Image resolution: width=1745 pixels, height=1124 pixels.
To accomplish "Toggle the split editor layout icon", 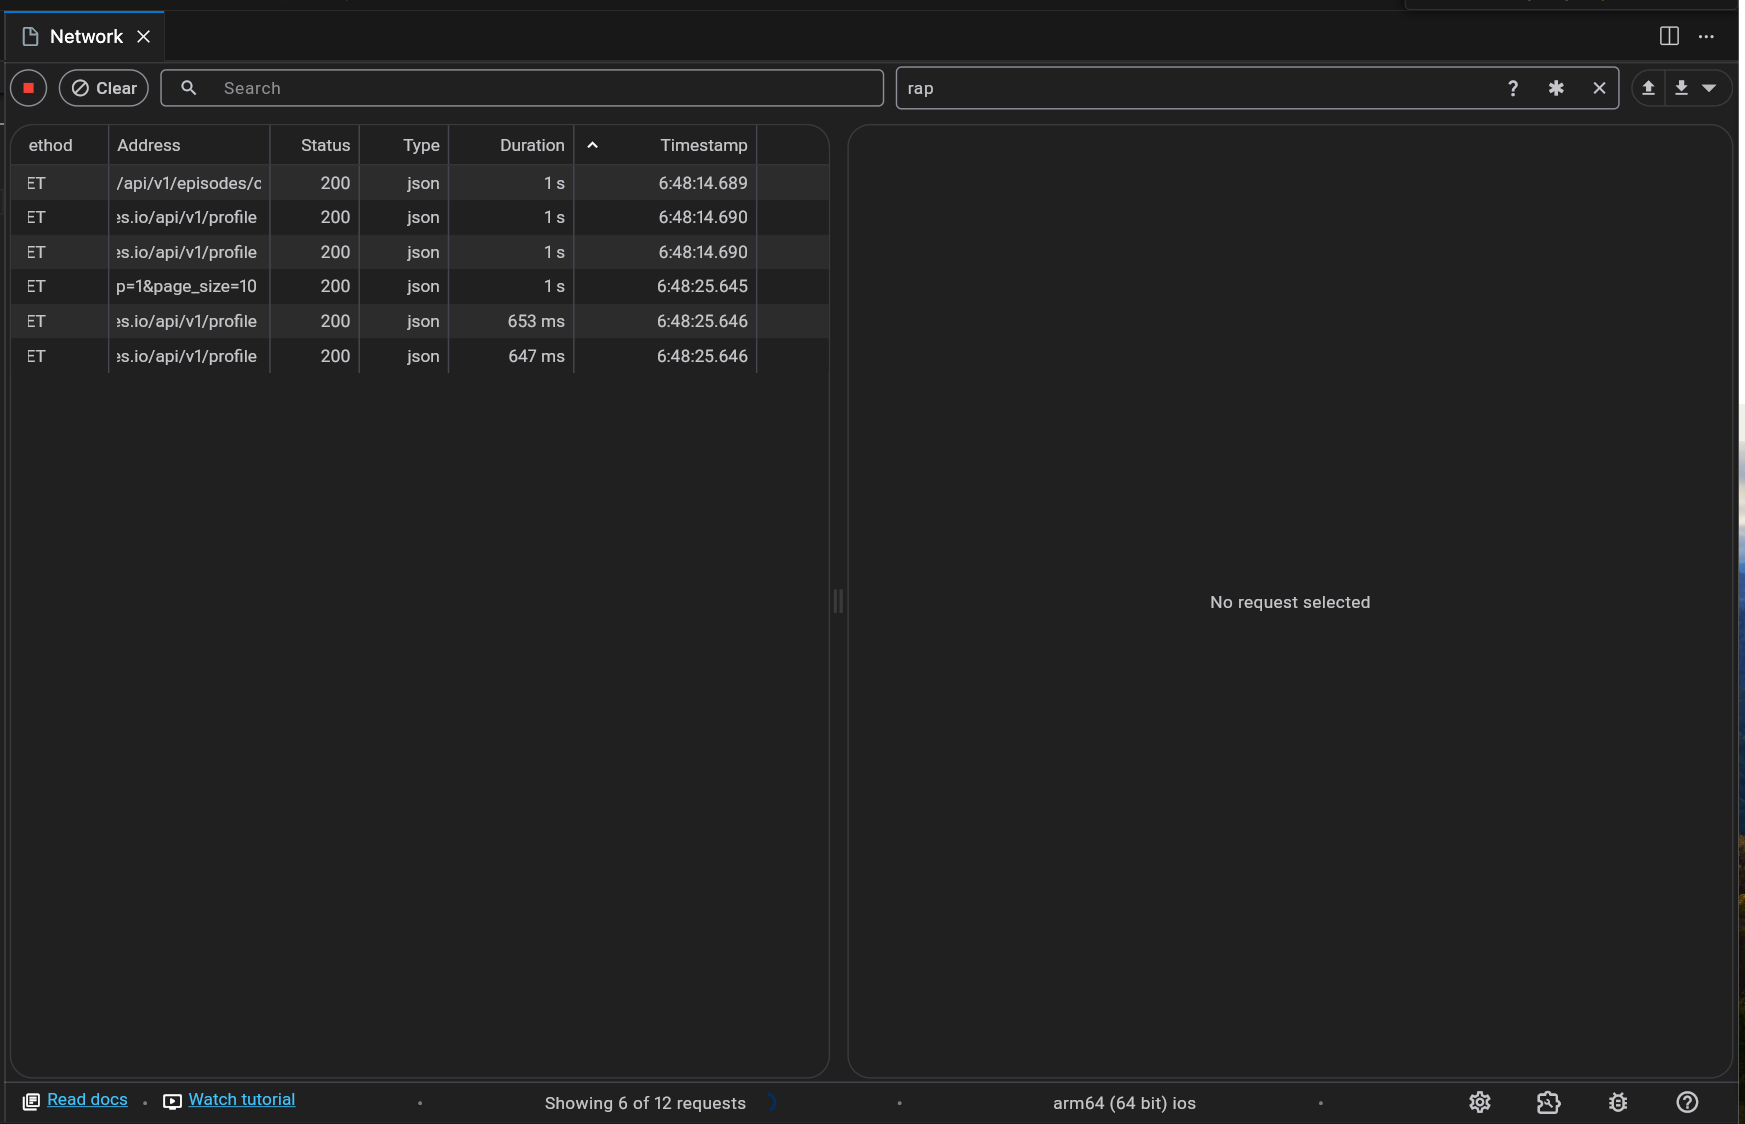I will pos(1669,36).
